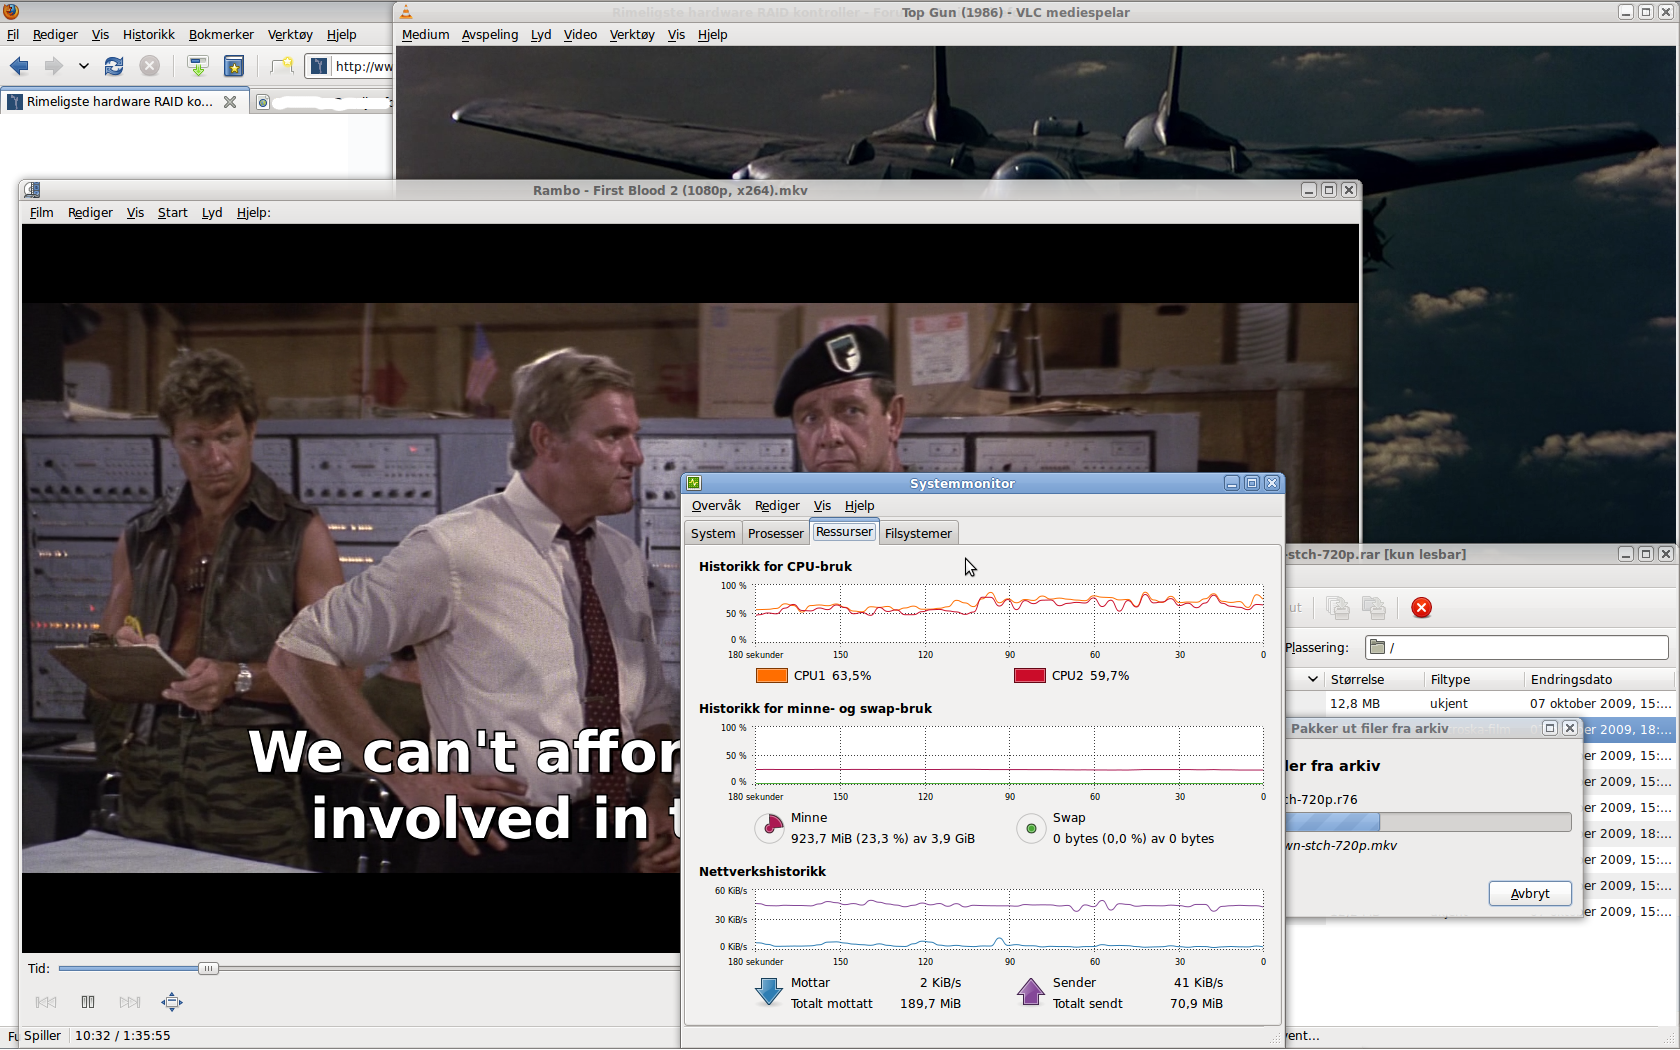Click the Systemmonitor title bar app icon
Viewport: 1680px width, 1050px height.
pos(694,483)
